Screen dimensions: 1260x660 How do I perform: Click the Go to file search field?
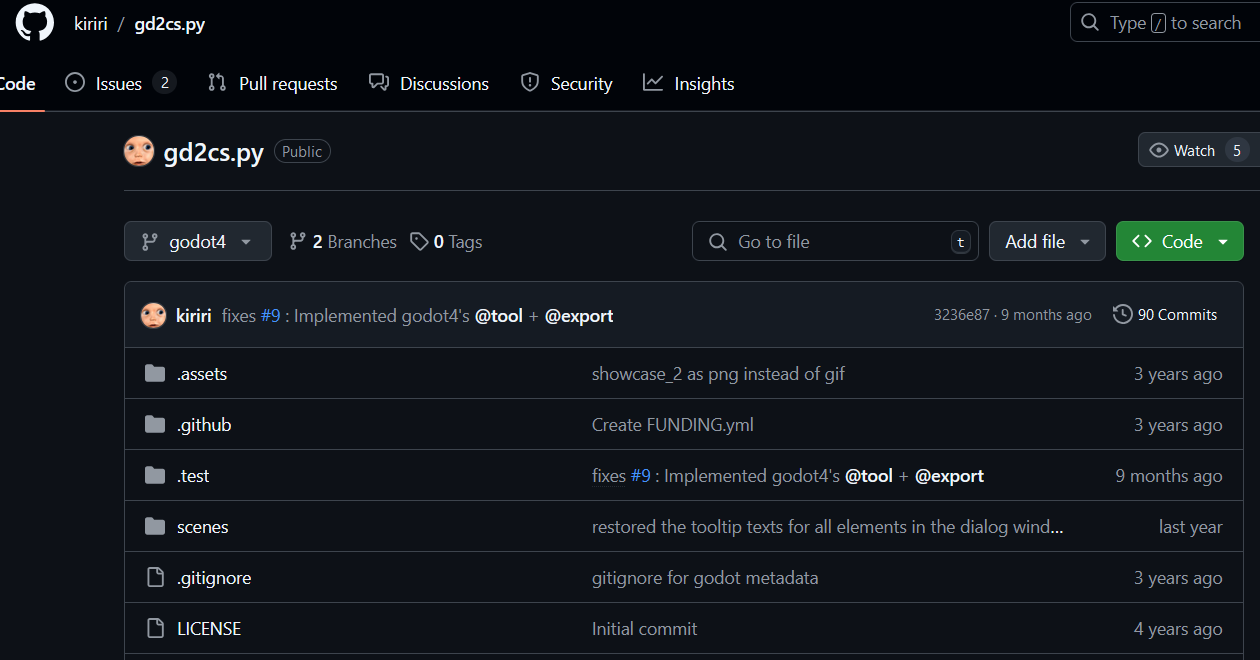[x=835, y=242]
